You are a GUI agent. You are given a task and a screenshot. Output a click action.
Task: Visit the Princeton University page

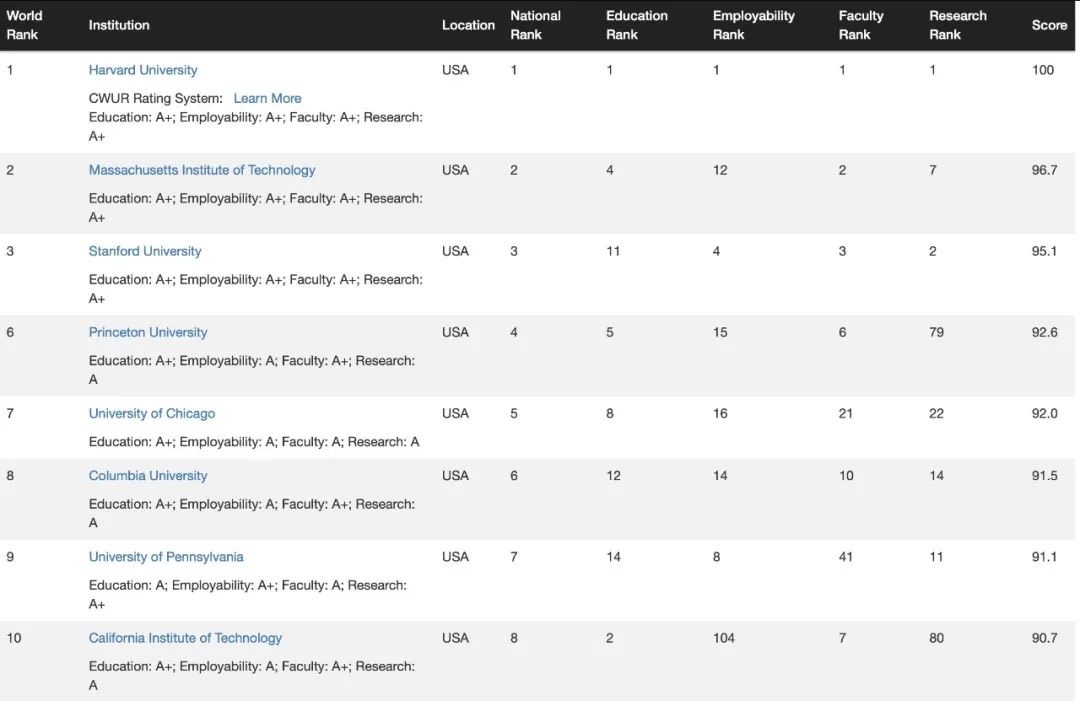click(147, 333)
